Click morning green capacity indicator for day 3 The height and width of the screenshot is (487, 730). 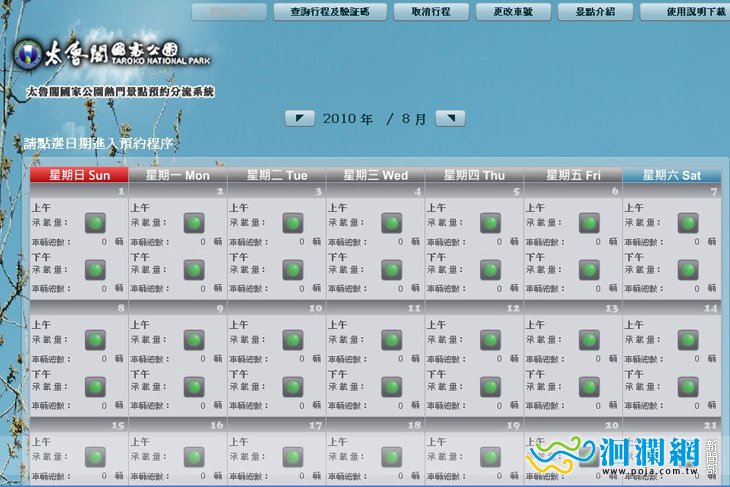point(293,223)
